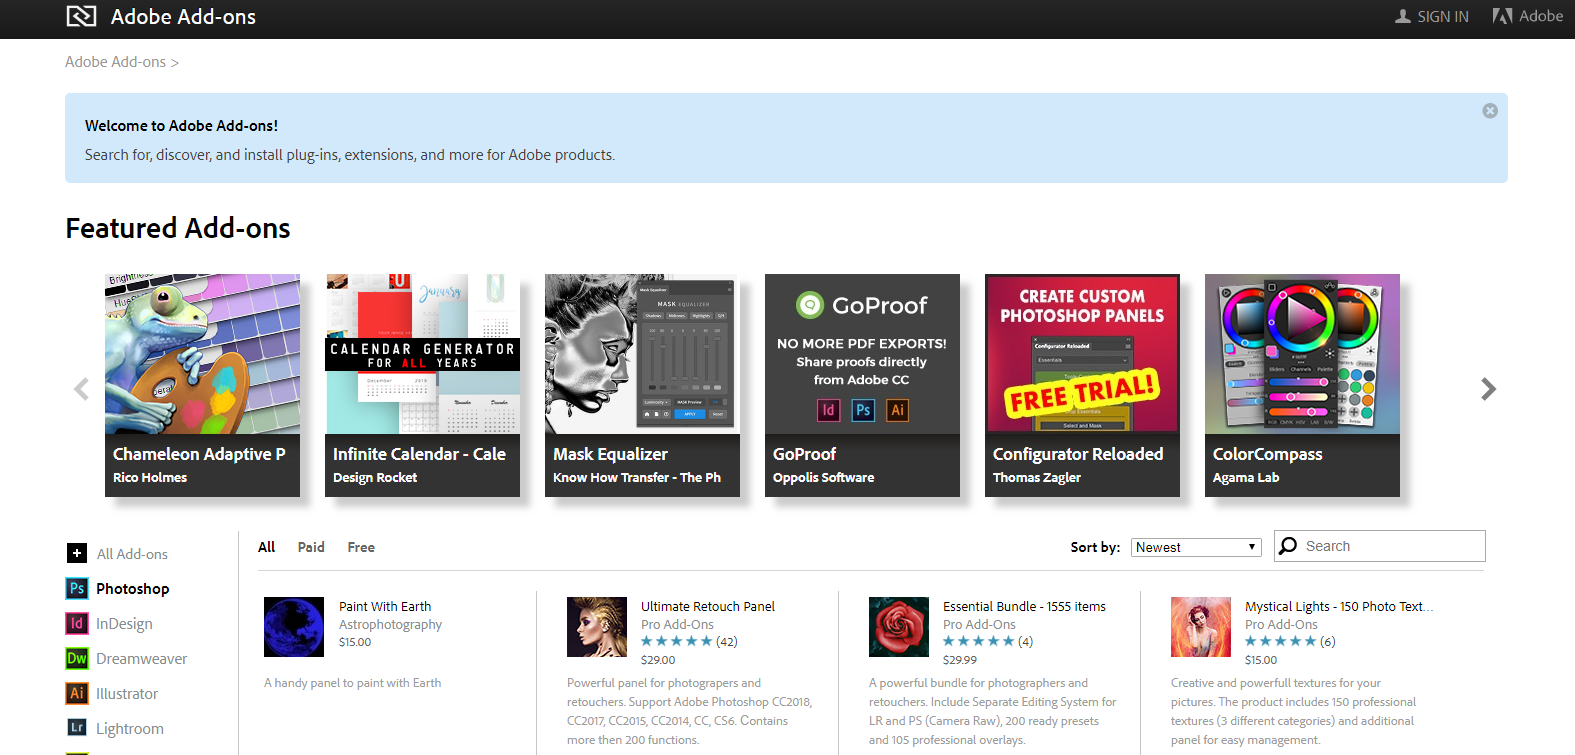Select Illustrator category in sidebar
This screenshot has width=1575, height=755.
coord(126,694)
